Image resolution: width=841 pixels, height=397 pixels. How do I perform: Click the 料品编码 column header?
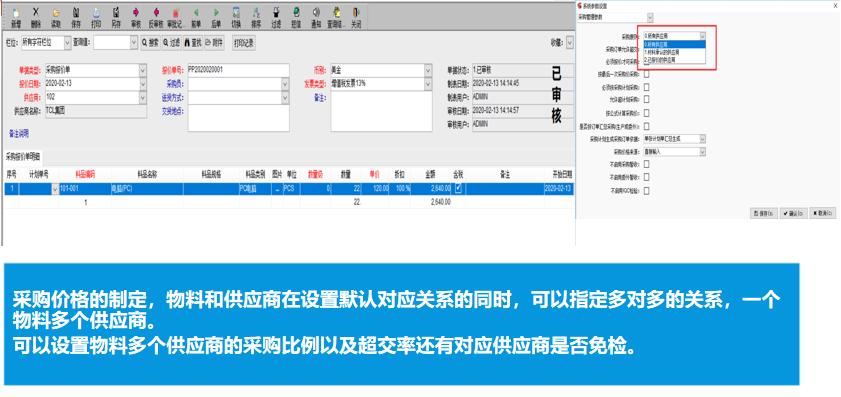point(85,174)
